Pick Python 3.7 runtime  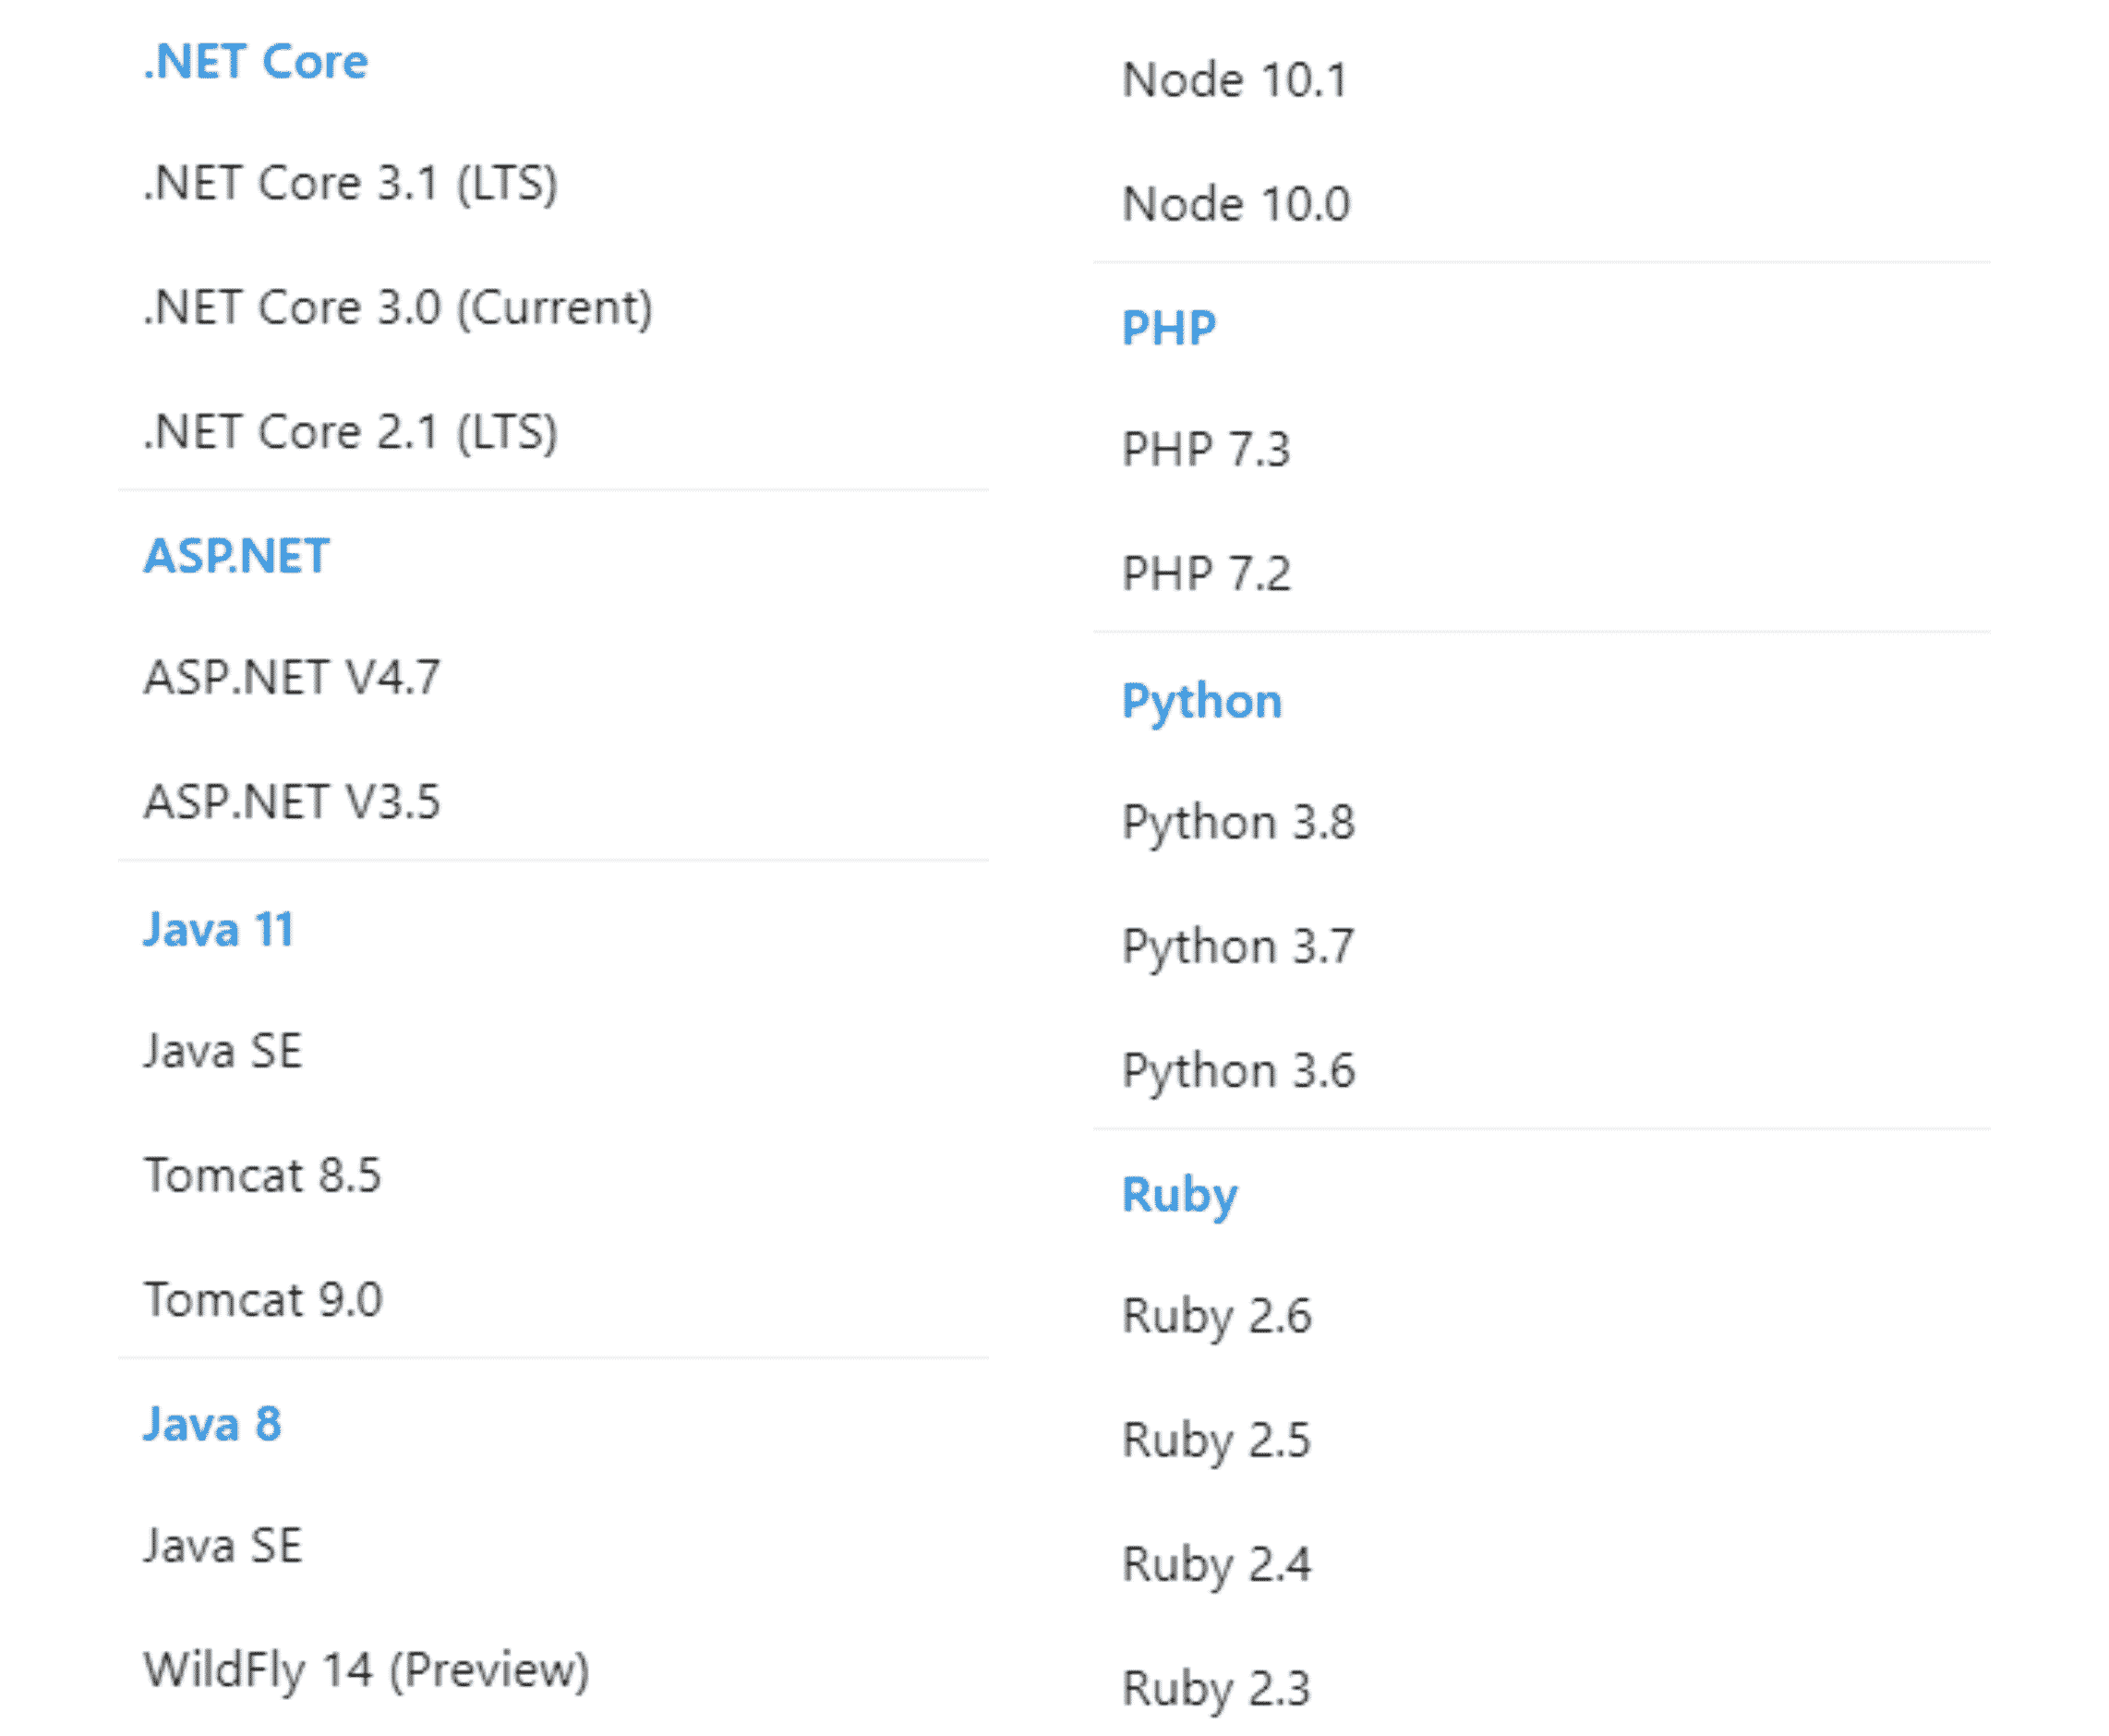1237,947
